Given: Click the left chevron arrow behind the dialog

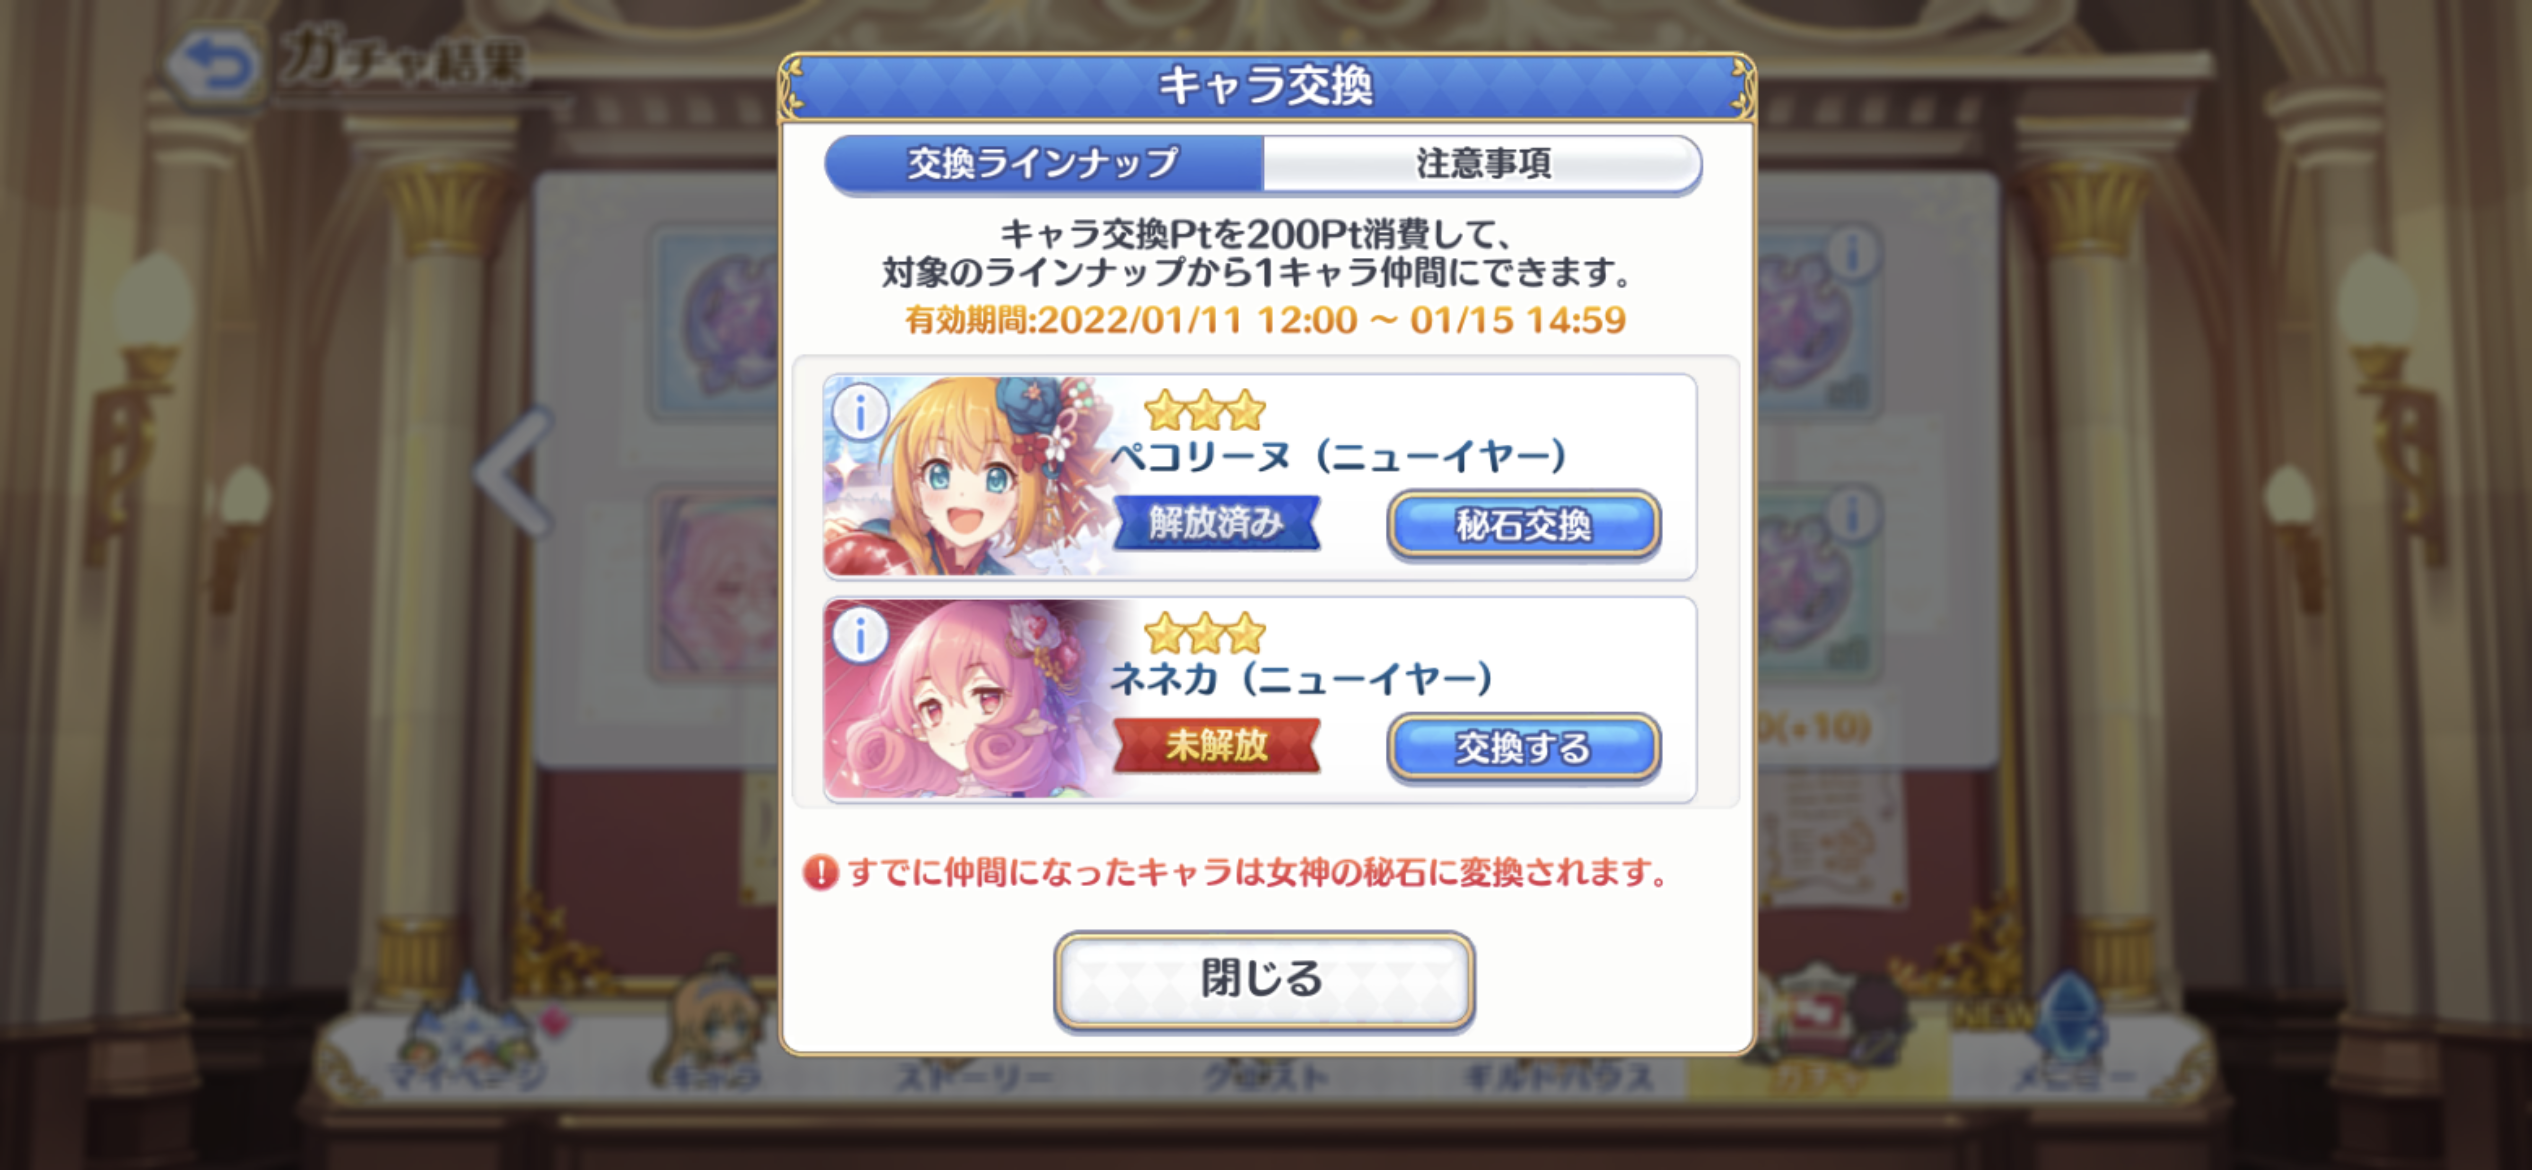Looking at the screenshot, I should [513, 470].
